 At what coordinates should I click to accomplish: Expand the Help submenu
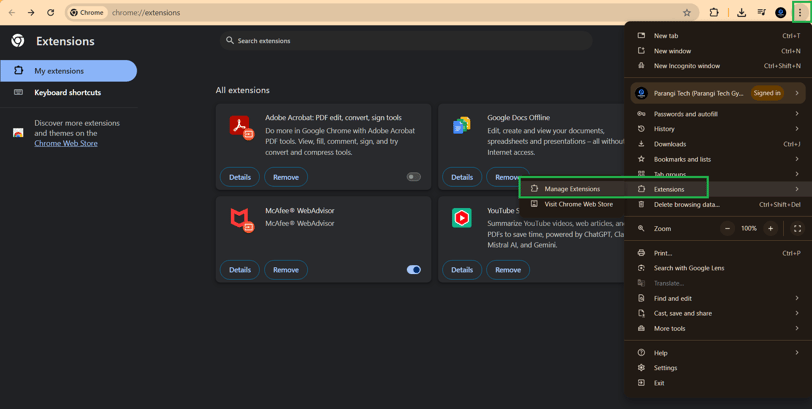click(797, 353)
